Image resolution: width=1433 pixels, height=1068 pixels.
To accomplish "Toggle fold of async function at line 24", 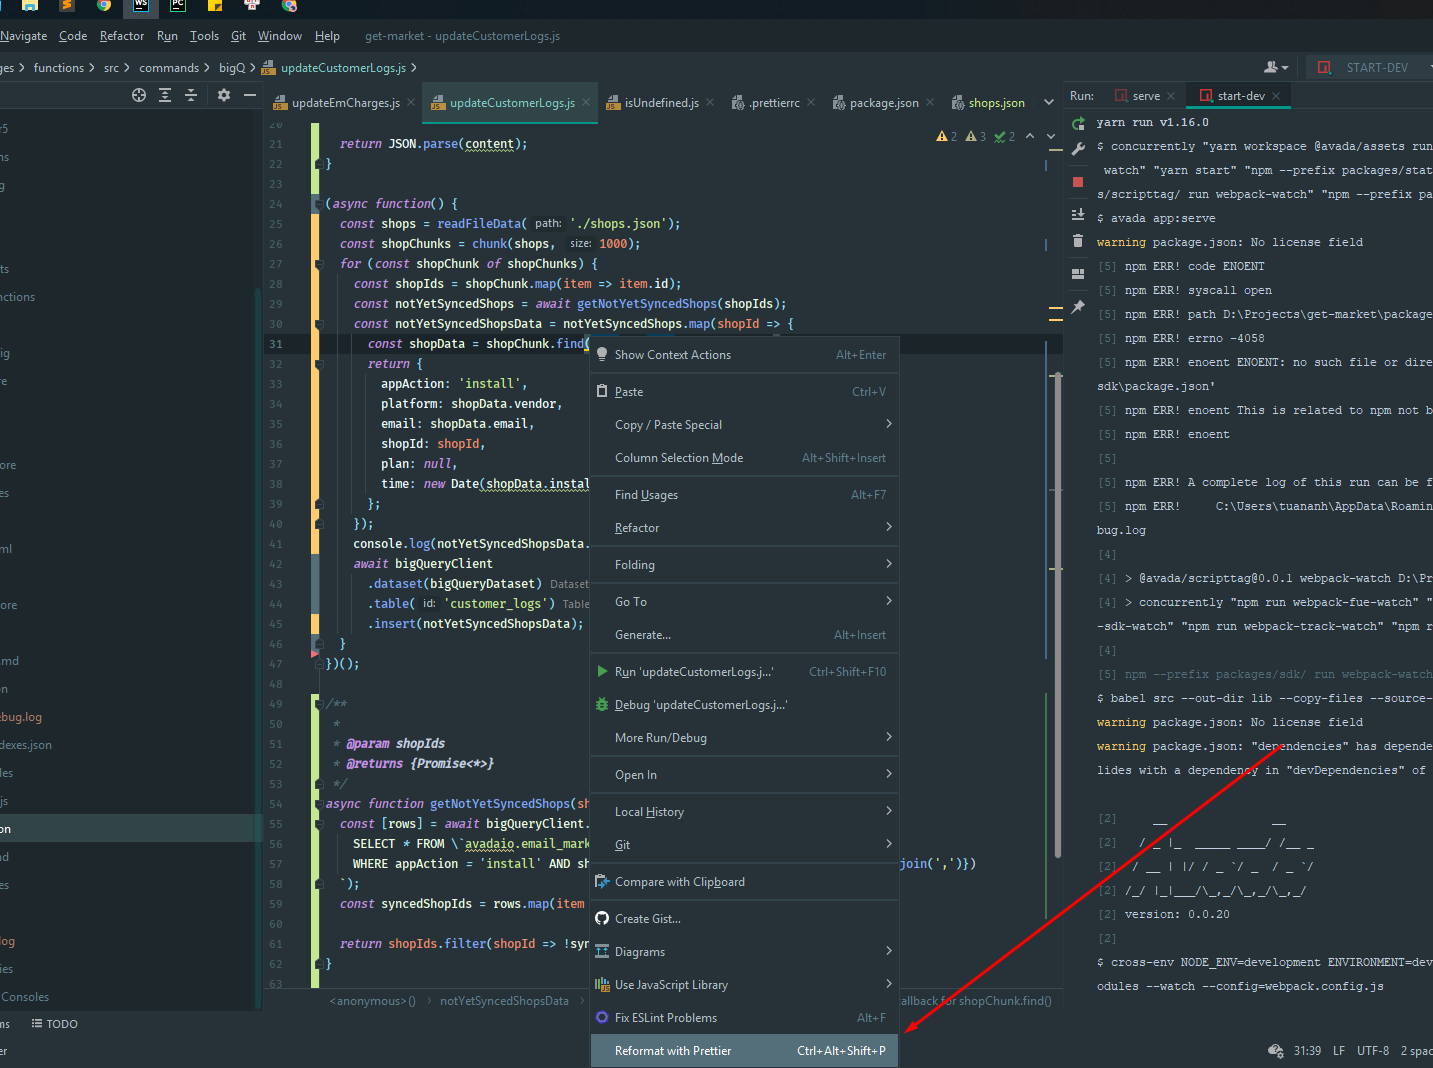I will 319,204.
